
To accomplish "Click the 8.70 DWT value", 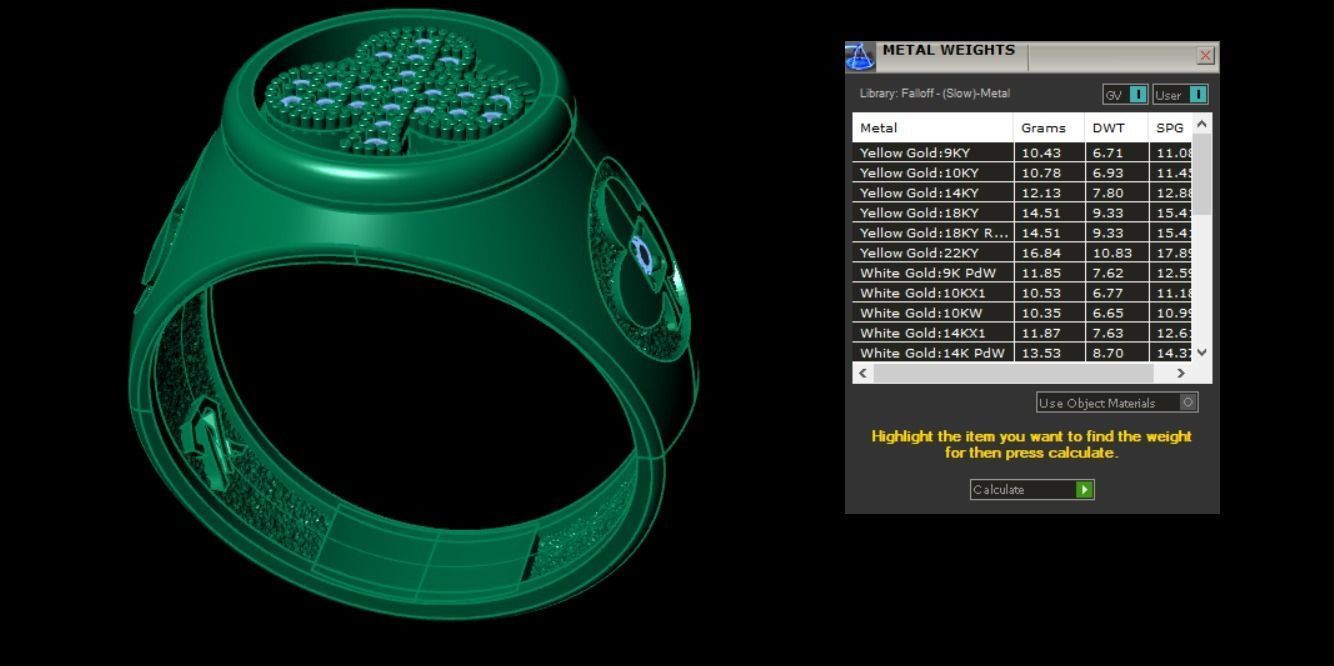I will click(x=1108, y=353).
